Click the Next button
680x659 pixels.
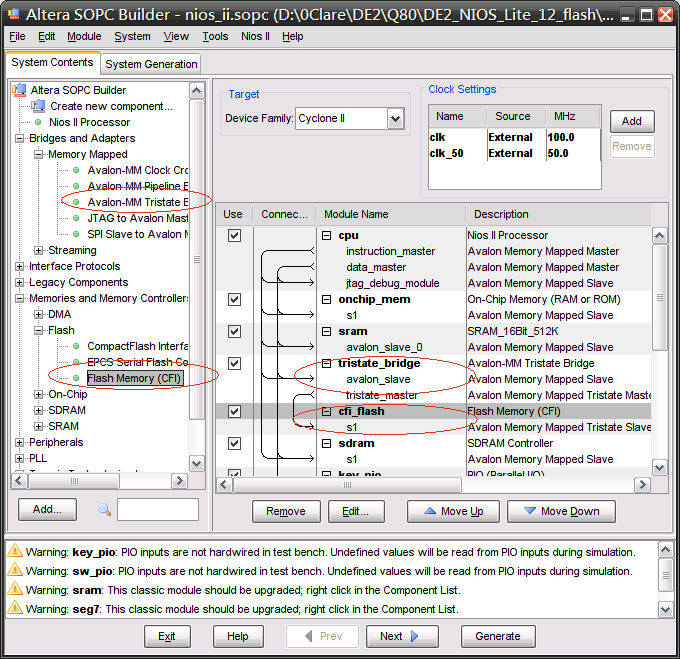[x=402, y=636]
